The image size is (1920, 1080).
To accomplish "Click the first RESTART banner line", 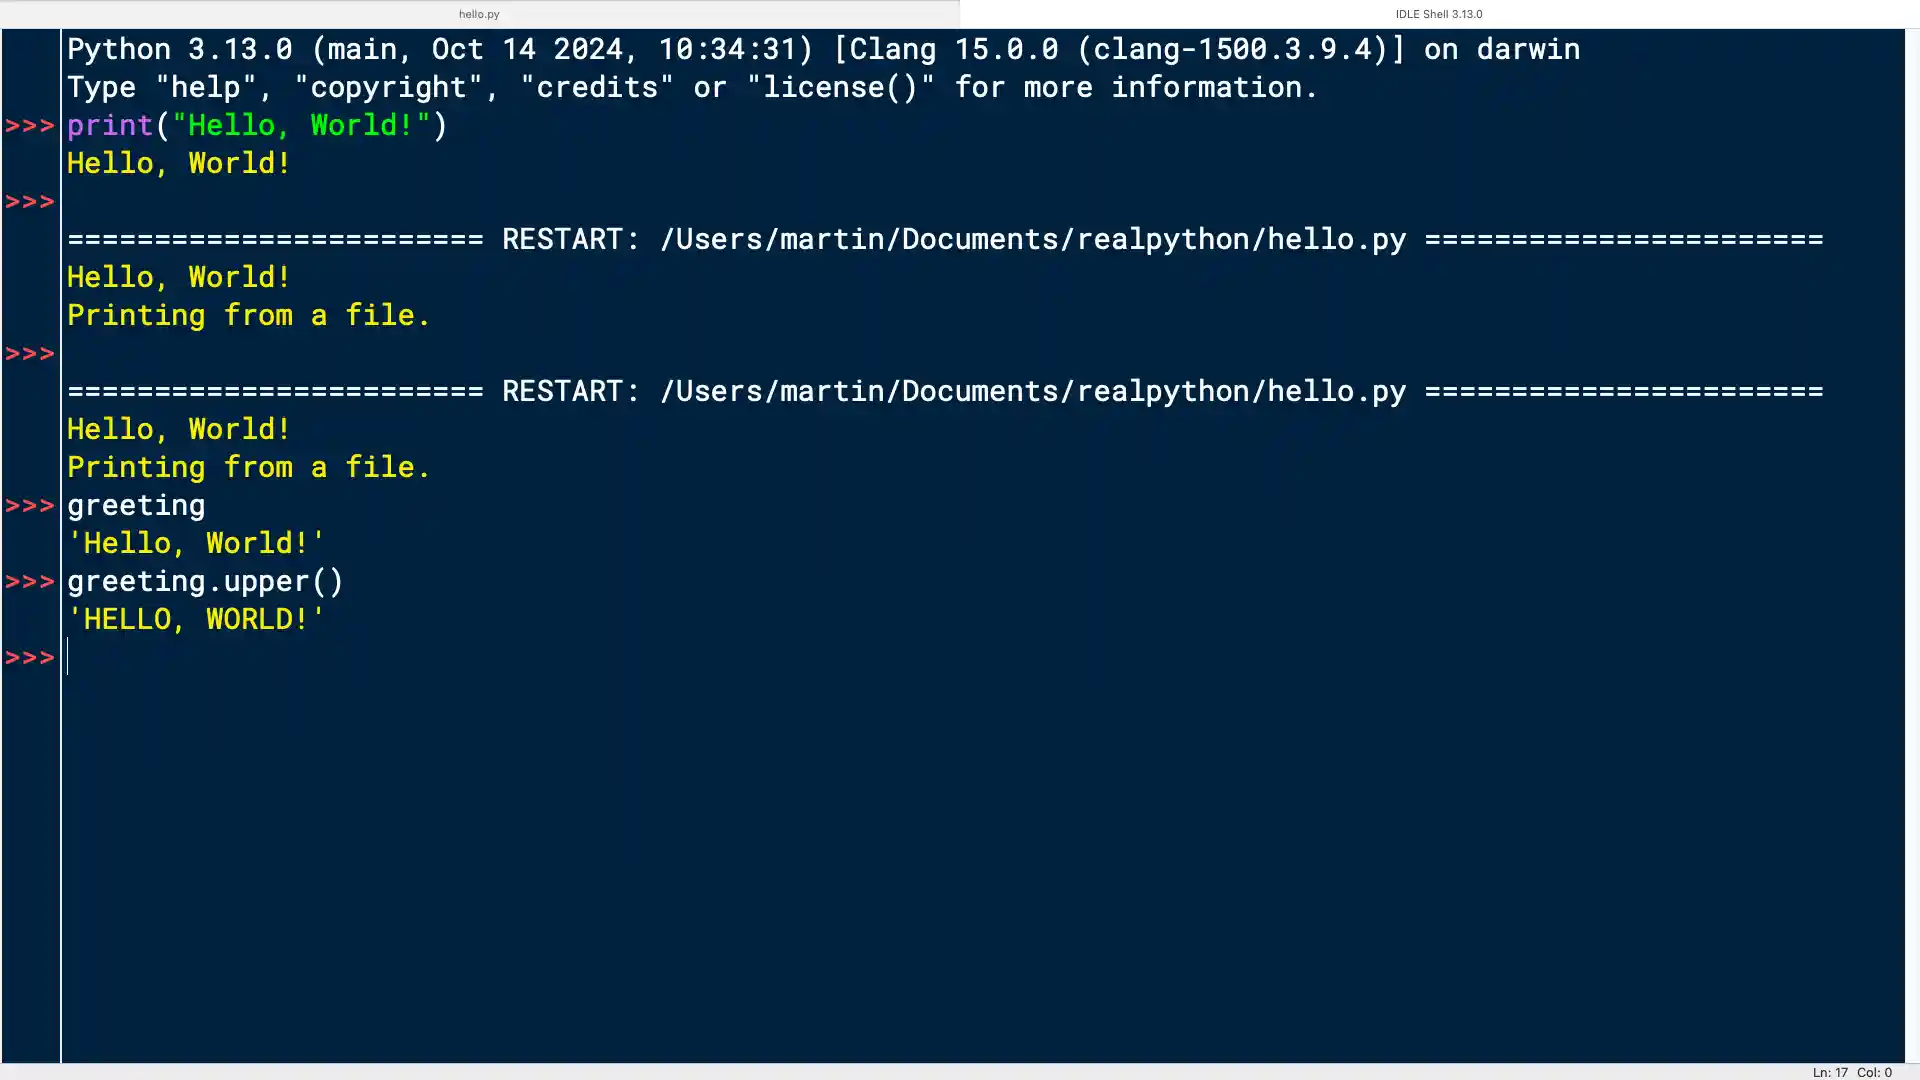I will (x=945, y=239).
